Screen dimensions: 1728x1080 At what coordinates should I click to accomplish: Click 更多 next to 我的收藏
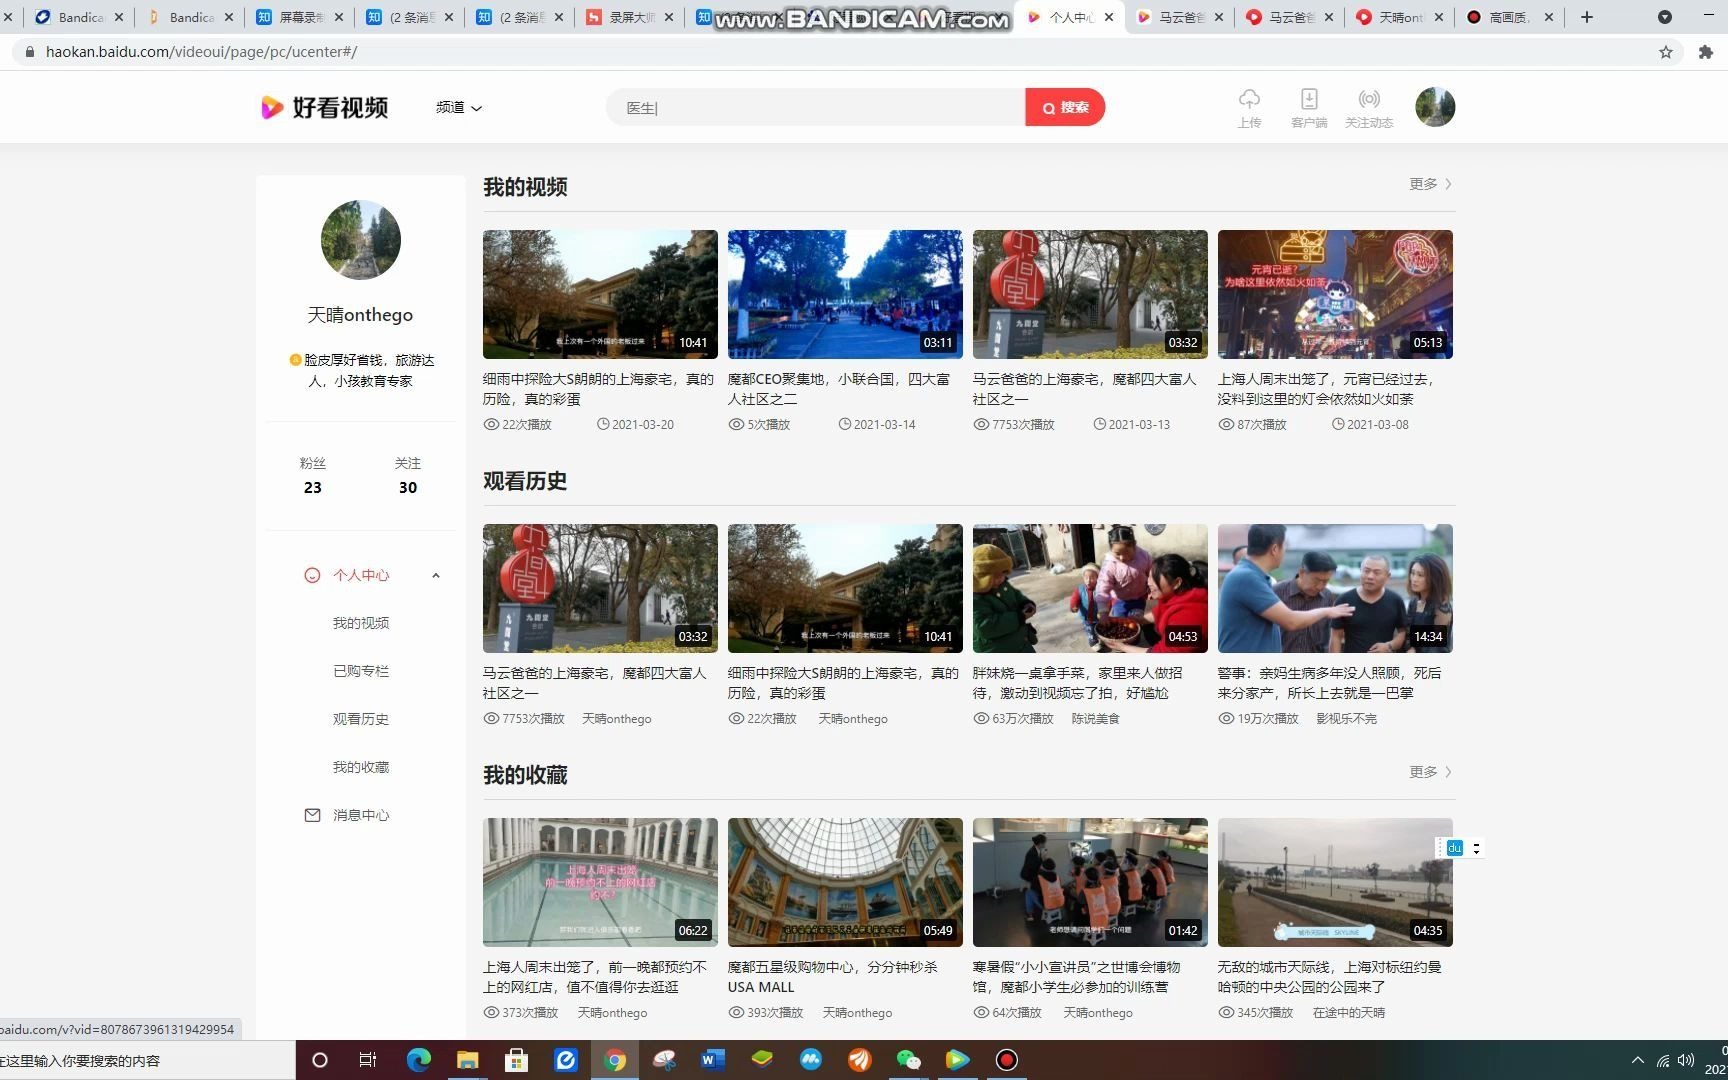tap(1430, 772)
